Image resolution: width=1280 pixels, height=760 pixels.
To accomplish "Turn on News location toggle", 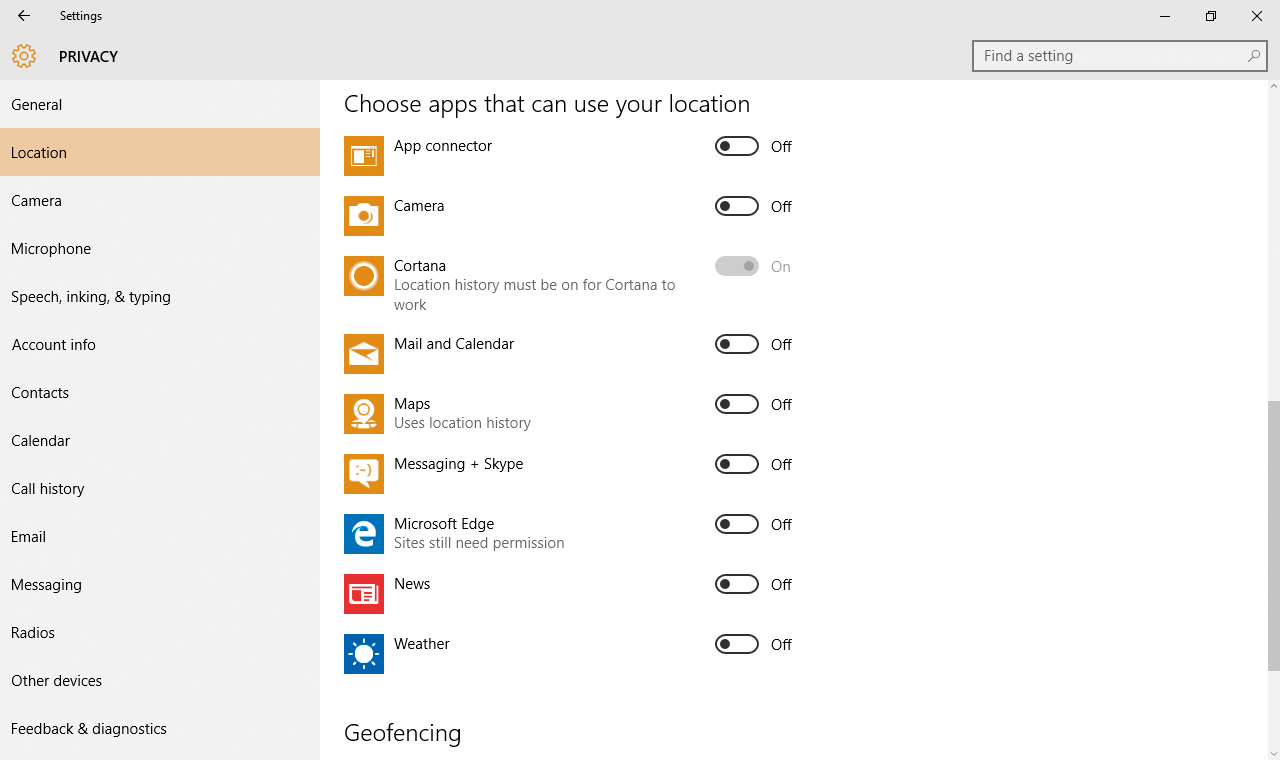I will [737, 585].
